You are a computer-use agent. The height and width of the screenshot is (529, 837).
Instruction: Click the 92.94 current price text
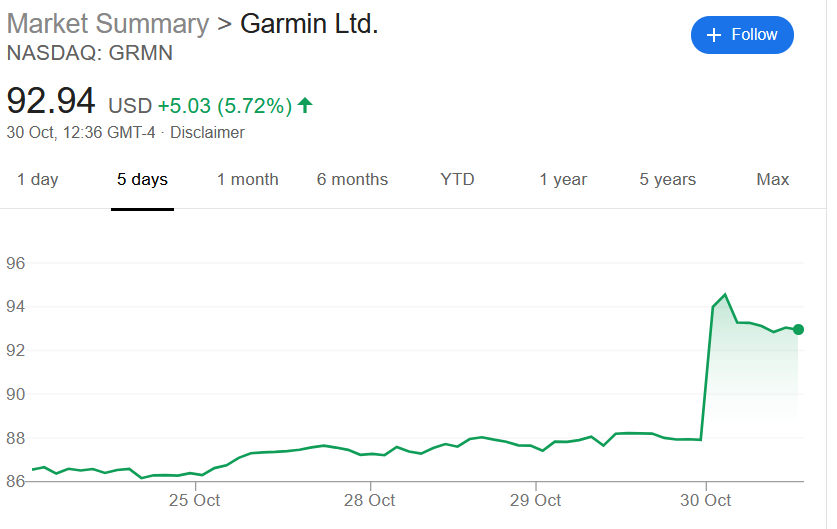[51, 101]
